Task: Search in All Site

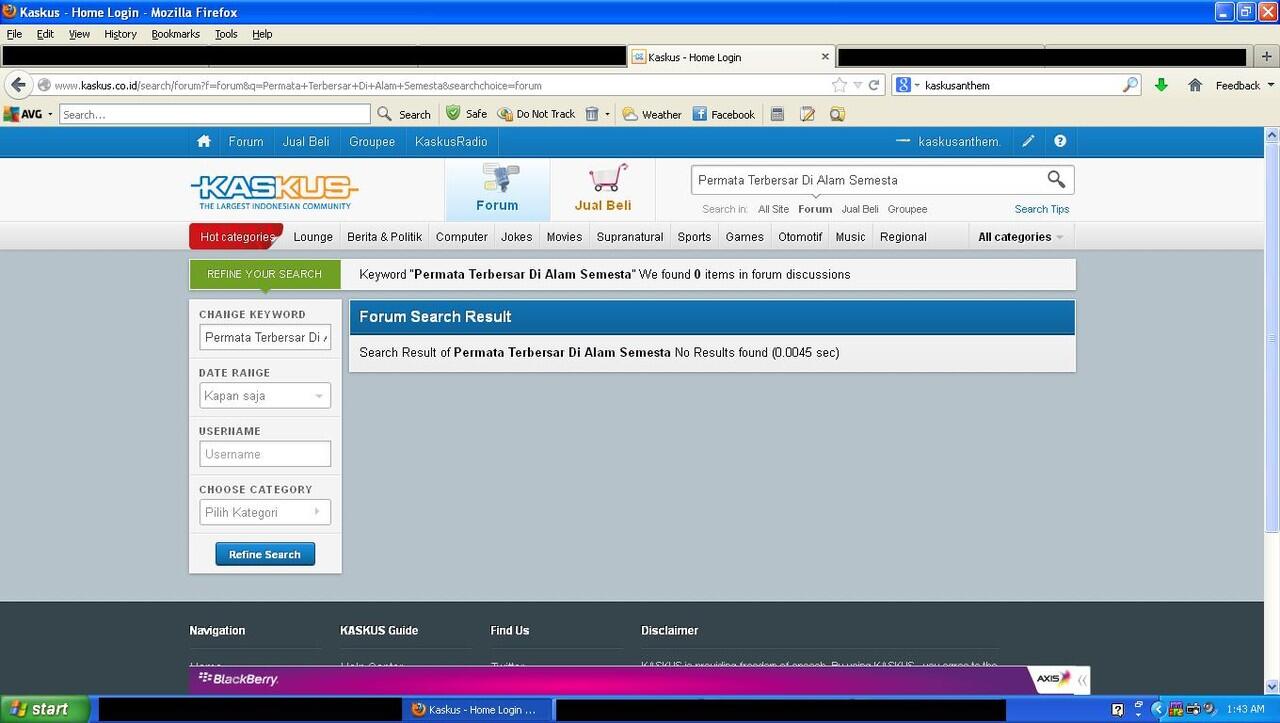Action: click(773, 209)
